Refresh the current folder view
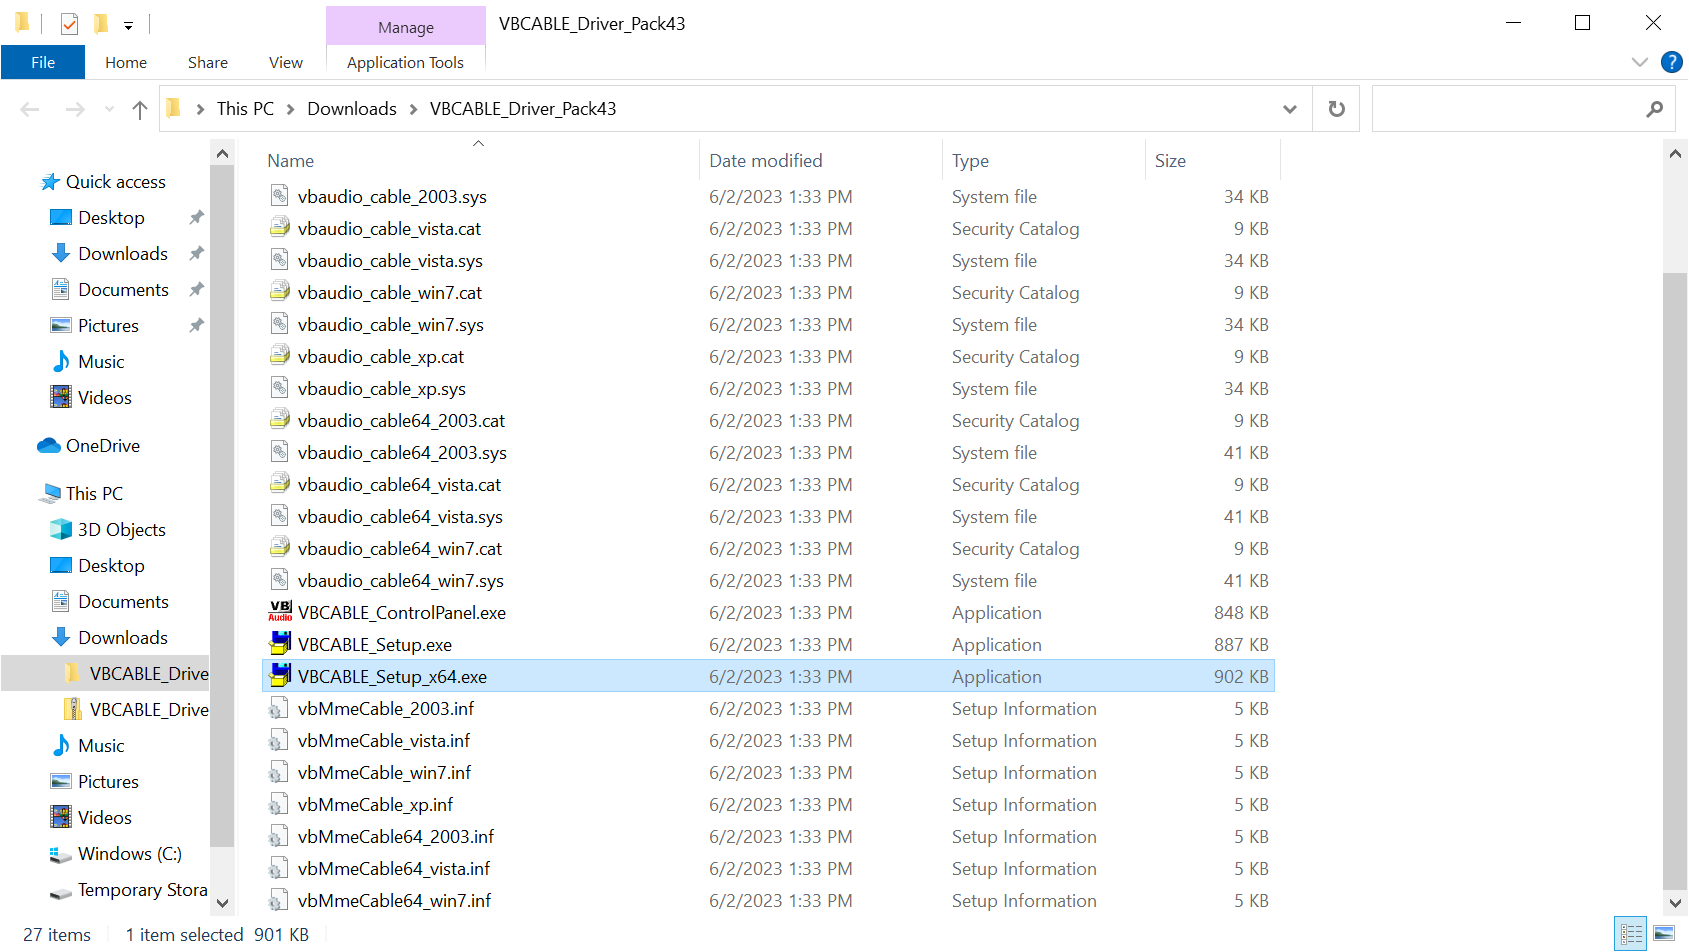The image size is (1689, 952). point(1336,108)
